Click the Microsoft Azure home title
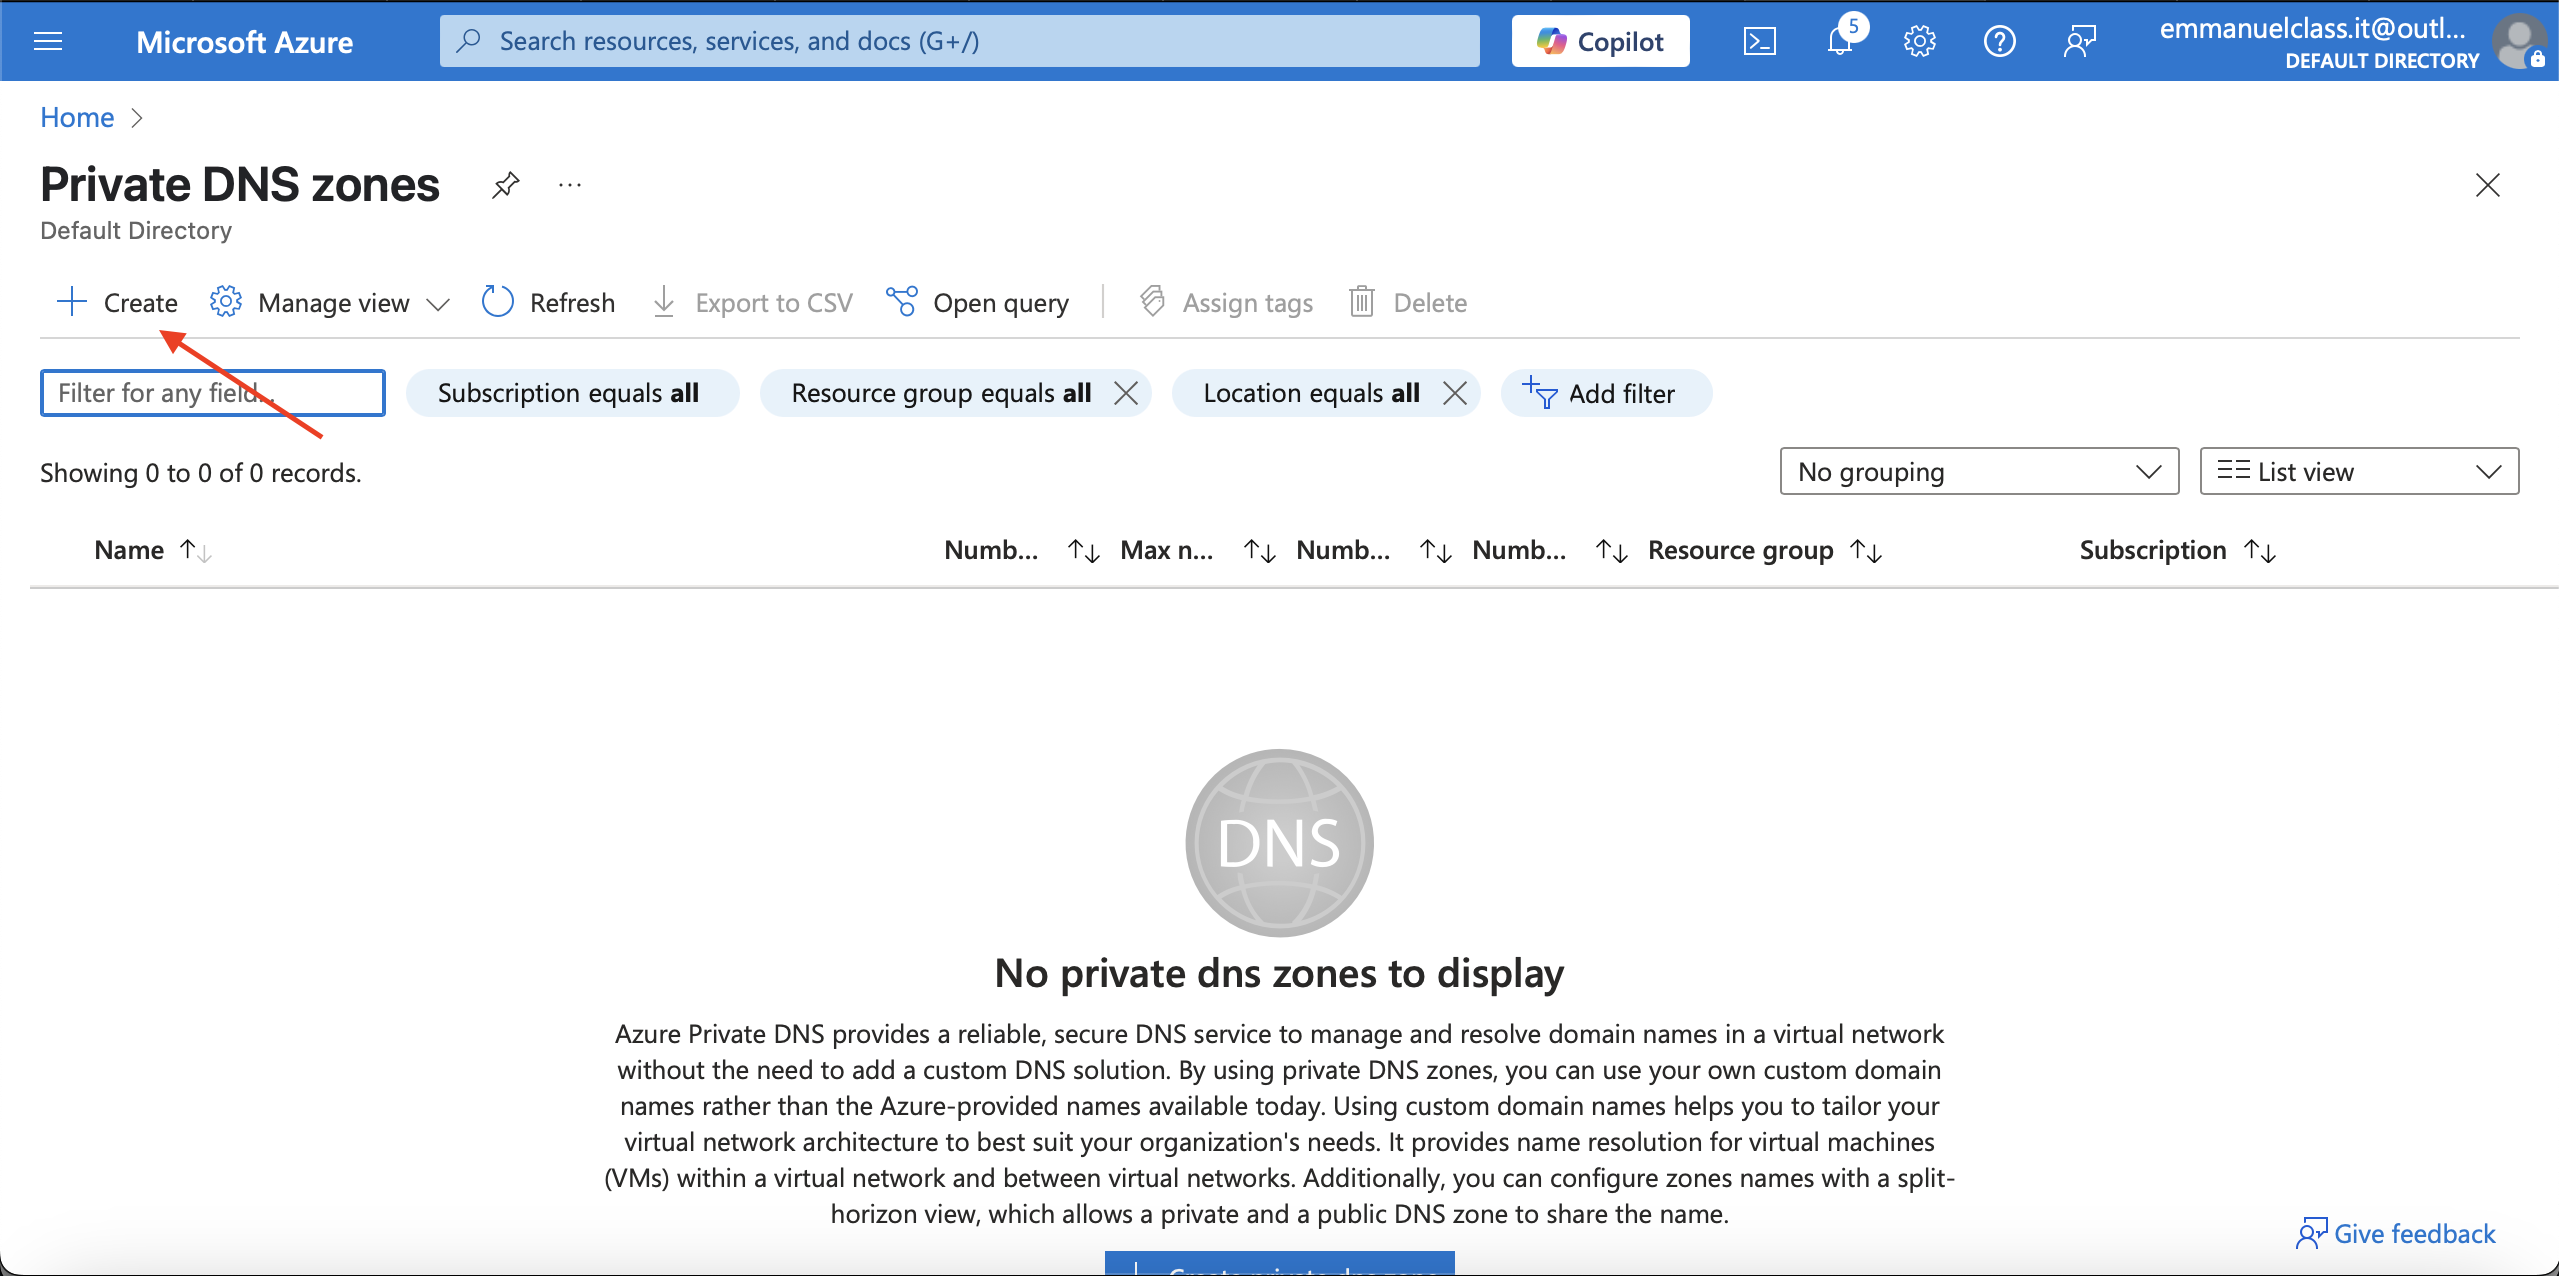 tap(244, 41)
